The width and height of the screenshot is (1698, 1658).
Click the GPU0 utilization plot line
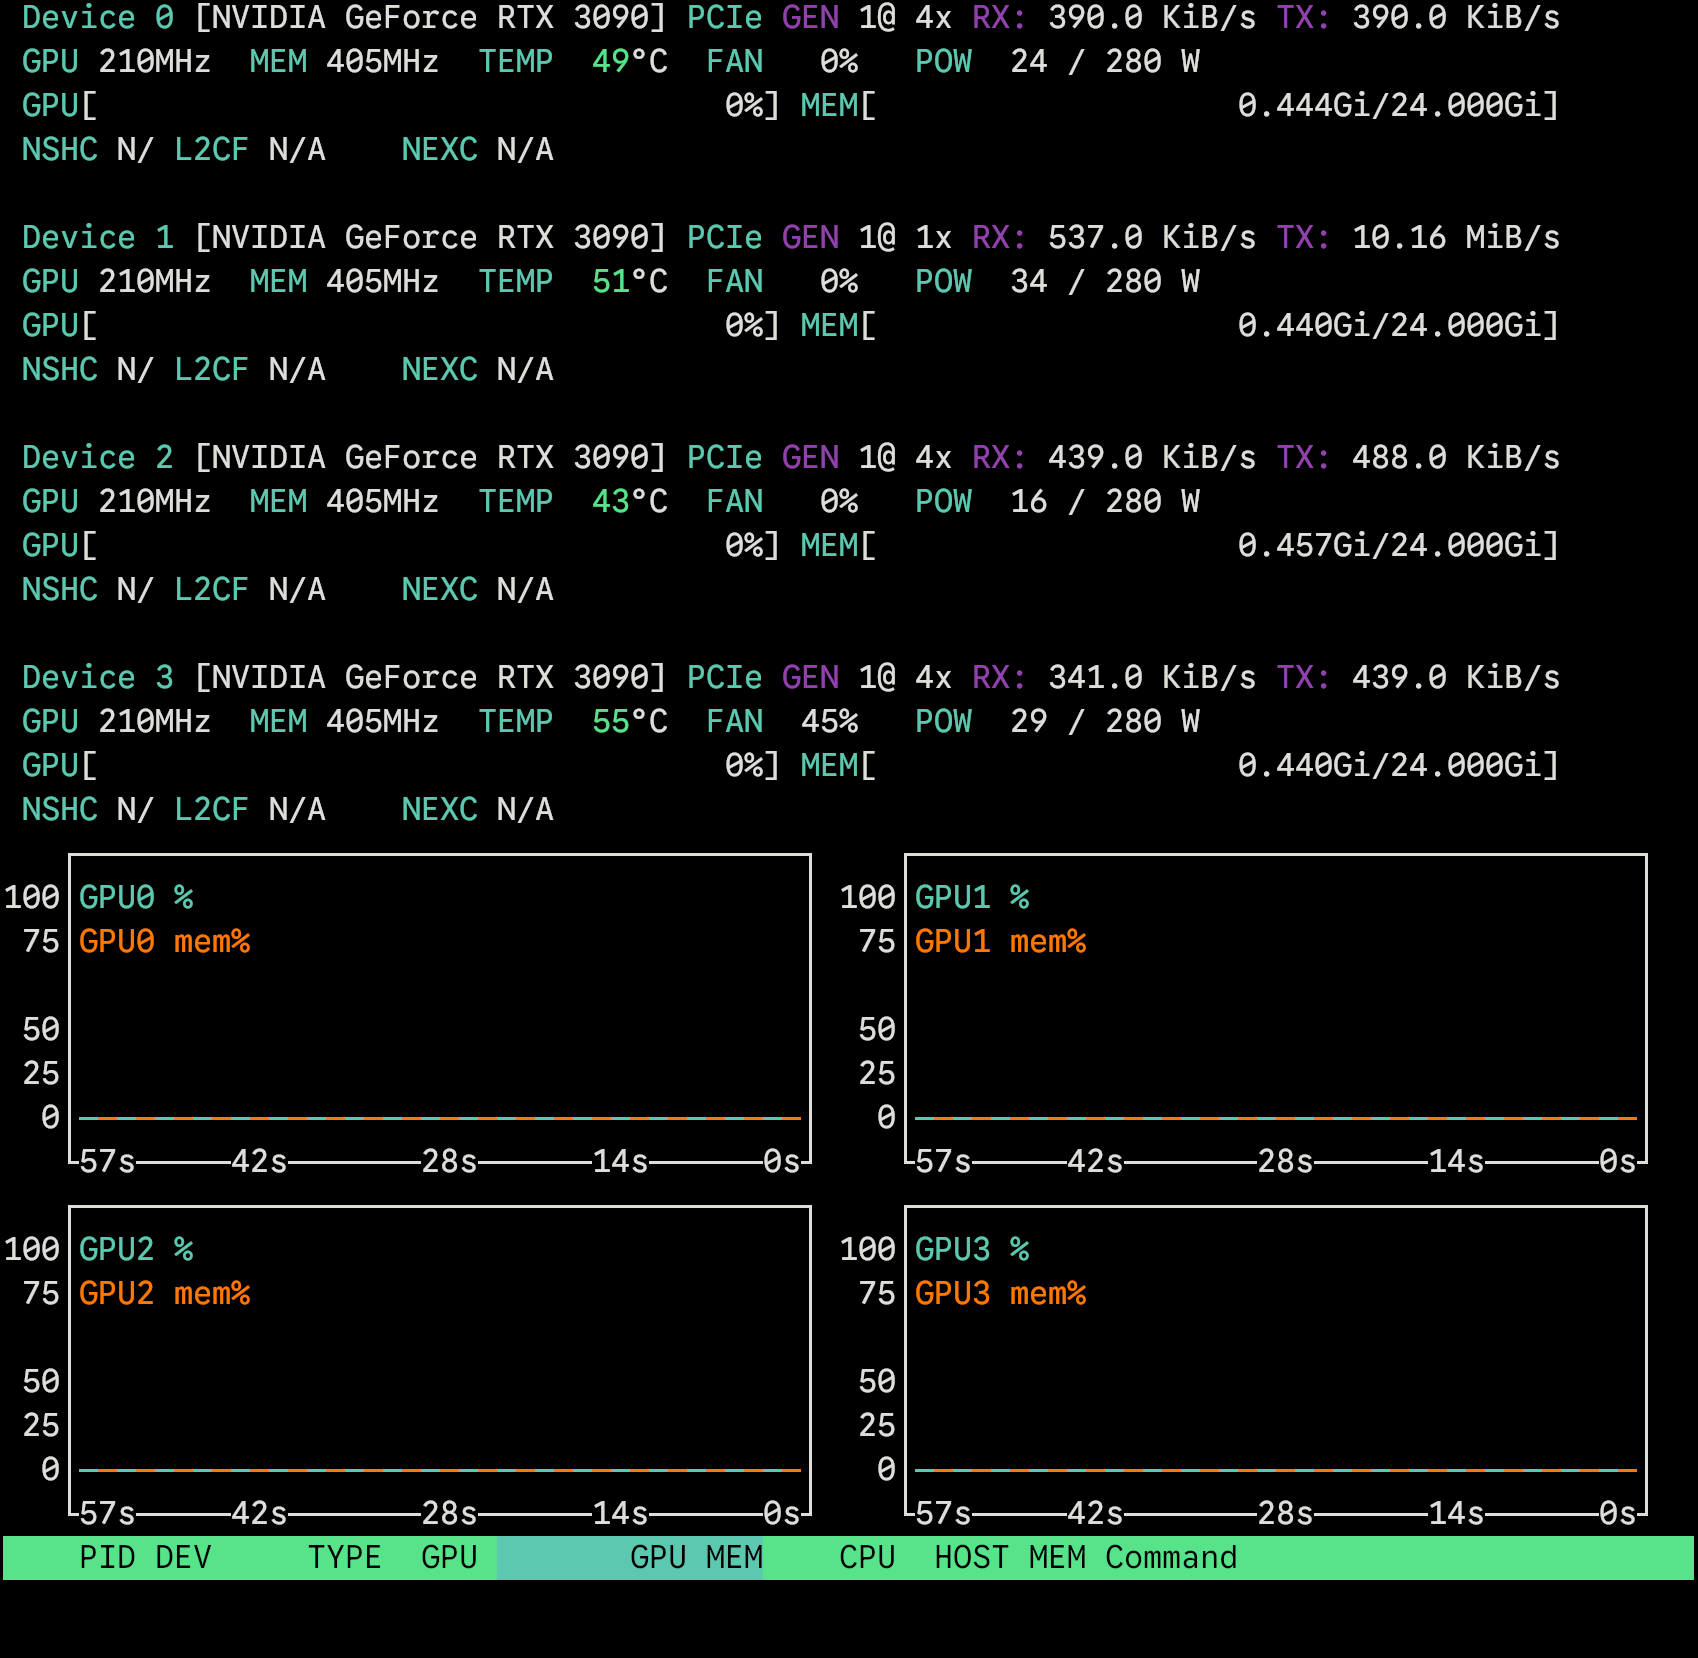click(x=440, y=1118)
